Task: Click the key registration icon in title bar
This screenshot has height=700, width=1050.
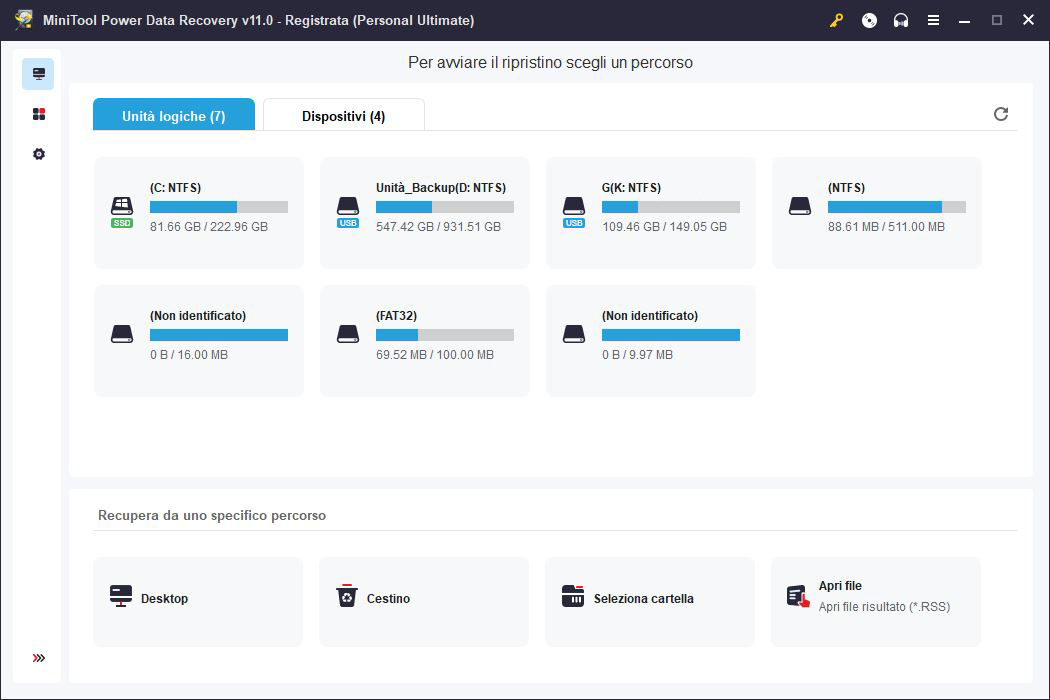Action: coord(837,20)
